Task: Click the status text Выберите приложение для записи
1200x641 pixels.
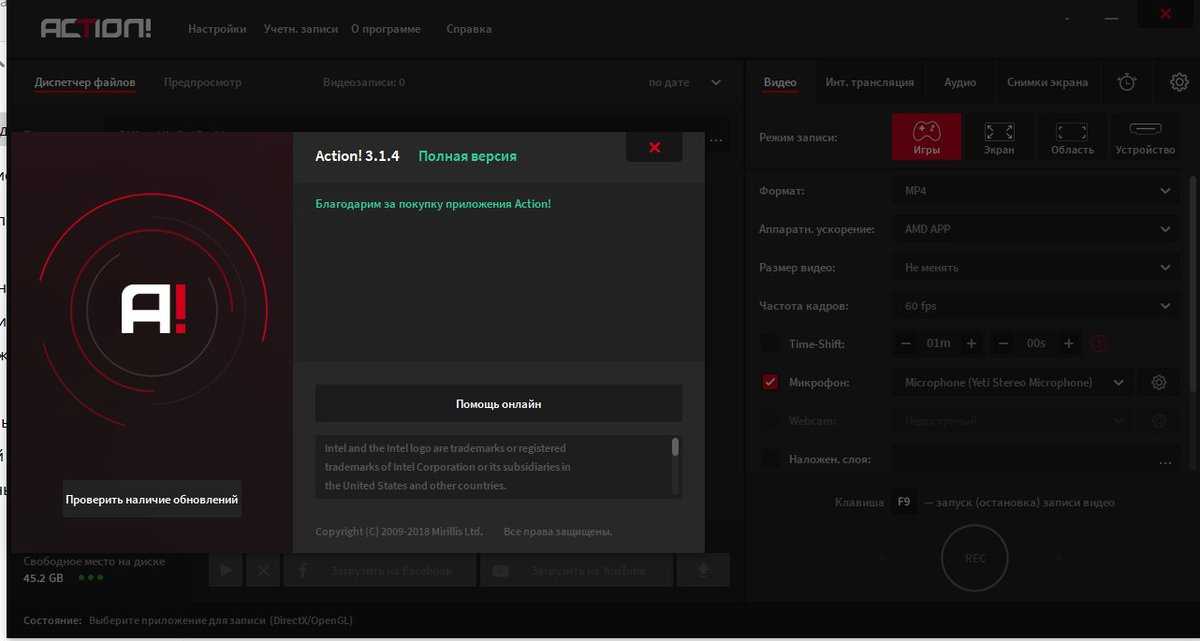Action: coord(221,621)
